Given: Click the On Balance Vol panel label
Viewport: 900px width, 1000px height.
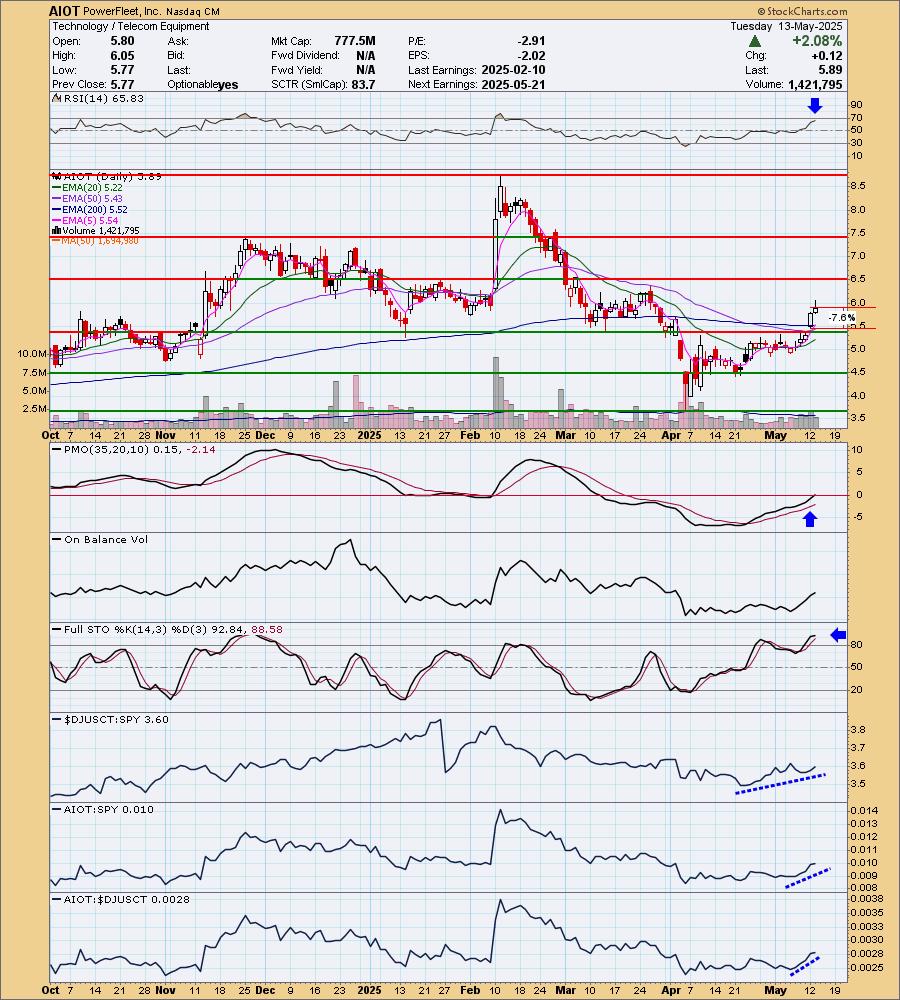Looking at the screenshot, I should [106, 540].
